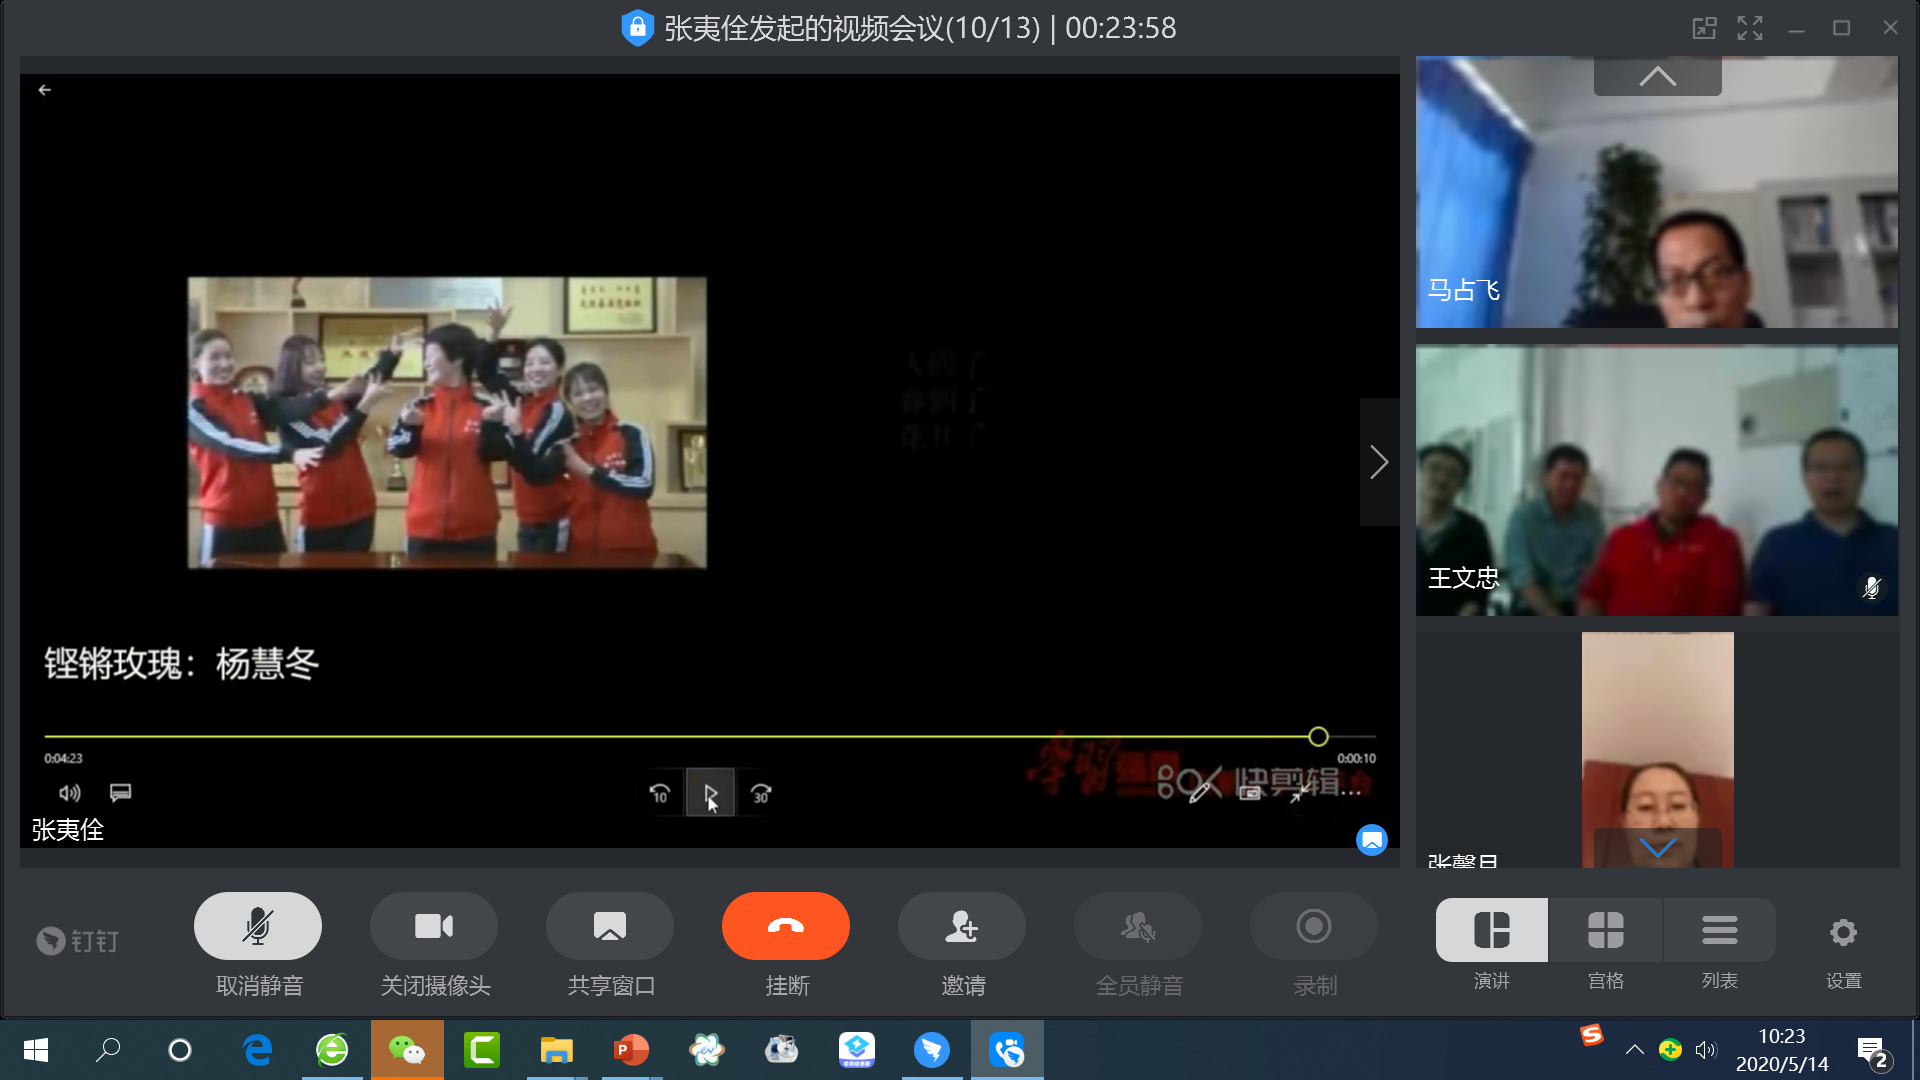Turn off camera with 关闭摄像头
Screen dimensions: 1920x1080
(434, 926)
